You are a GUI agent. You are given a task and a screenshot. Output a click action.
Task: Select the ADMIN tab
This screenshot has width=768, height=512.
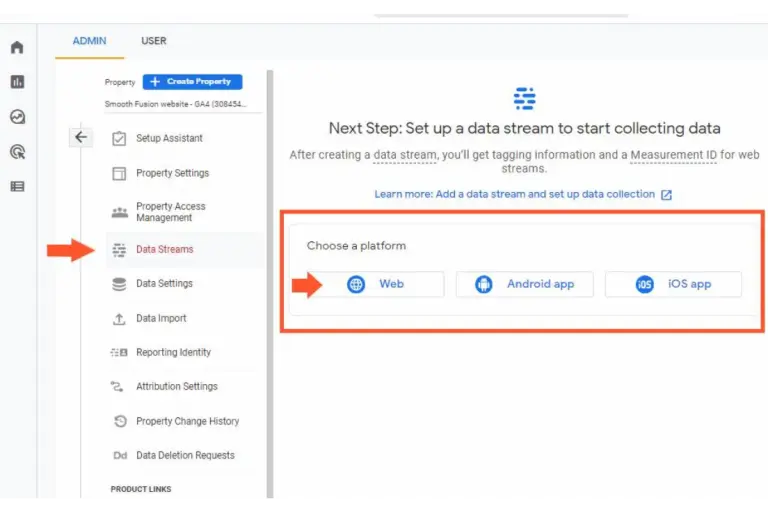(x=89, y=41)
